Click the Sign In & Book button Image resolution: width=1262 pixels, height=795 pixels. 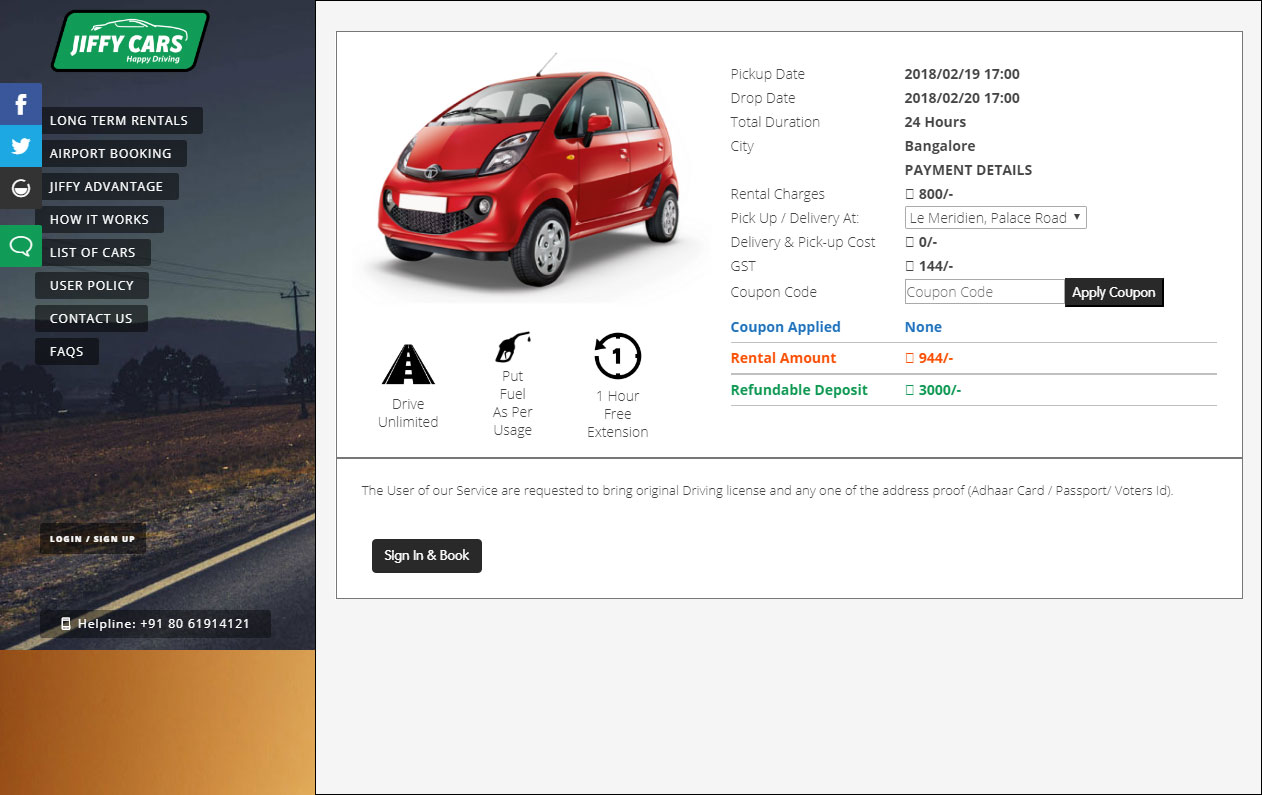[427, 556]
